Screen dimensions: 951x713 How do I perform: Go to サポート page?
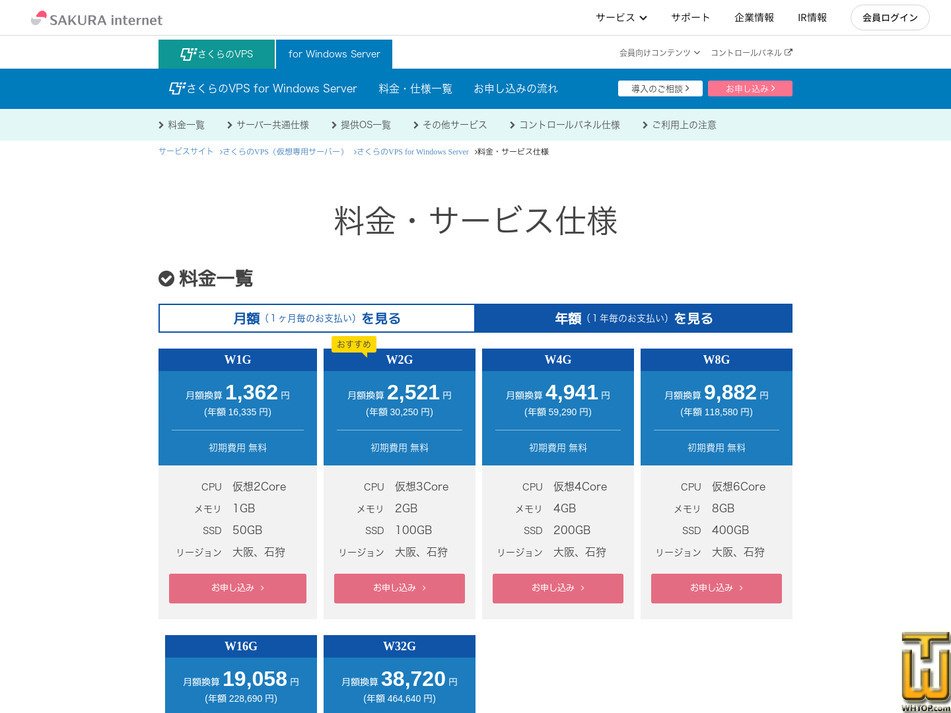[x=690, y=18]
